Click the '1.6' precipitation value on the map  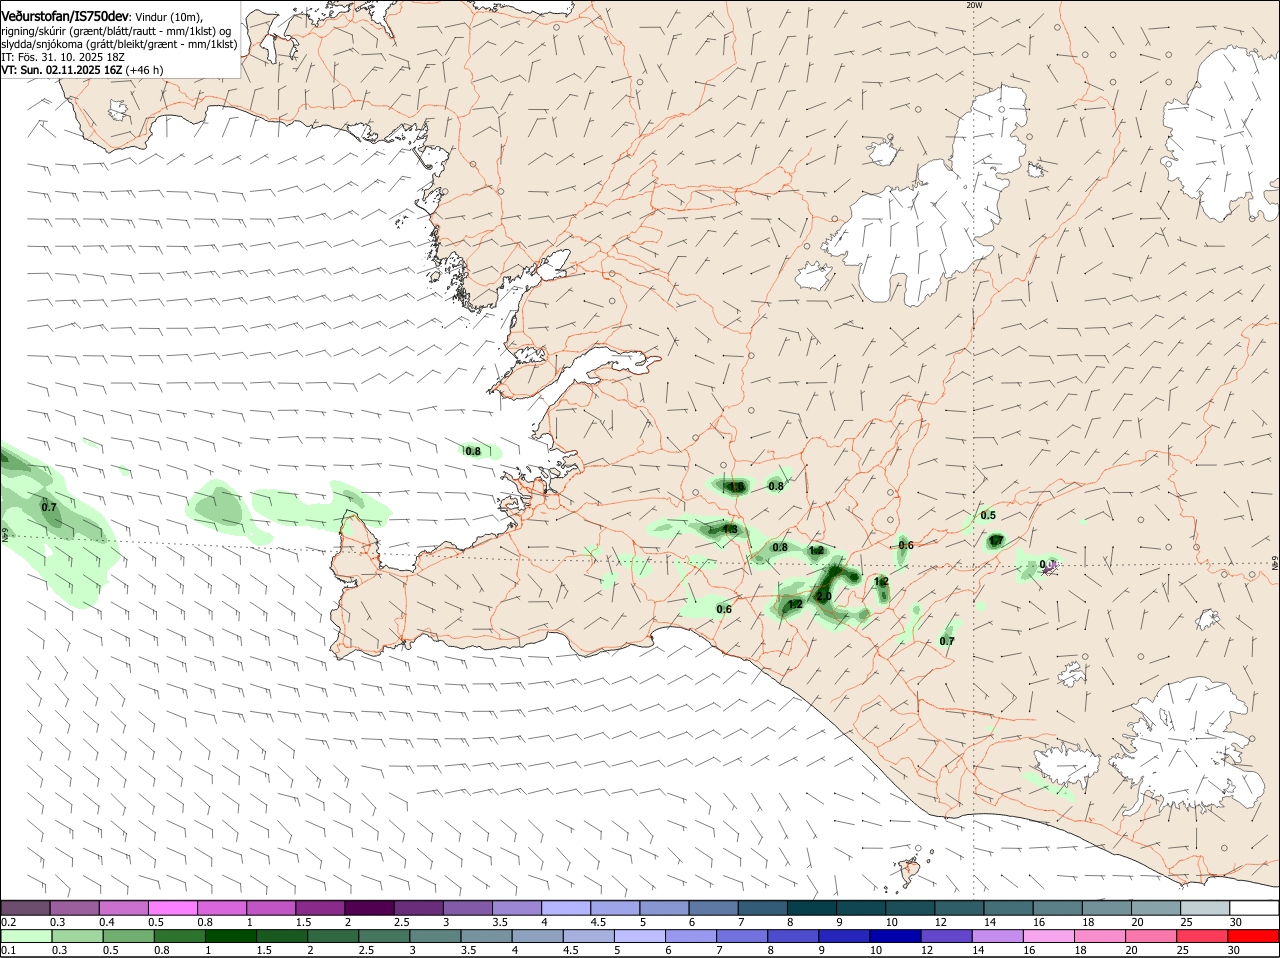(736, 487)
